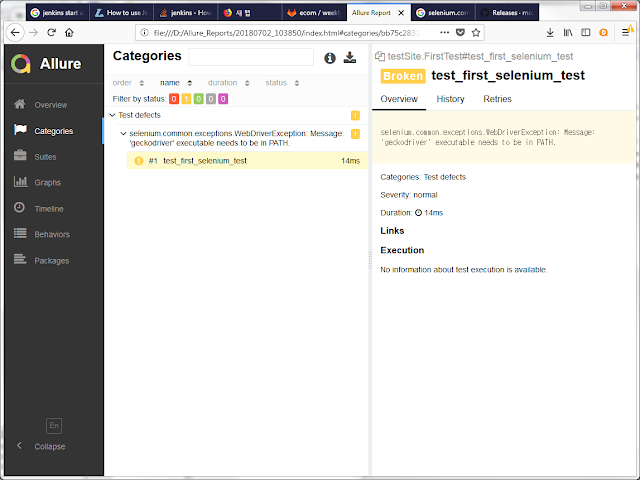This screenshot has height=480, width=640.
Task: Click the browser forward arrow
Action: coord(33,32)
